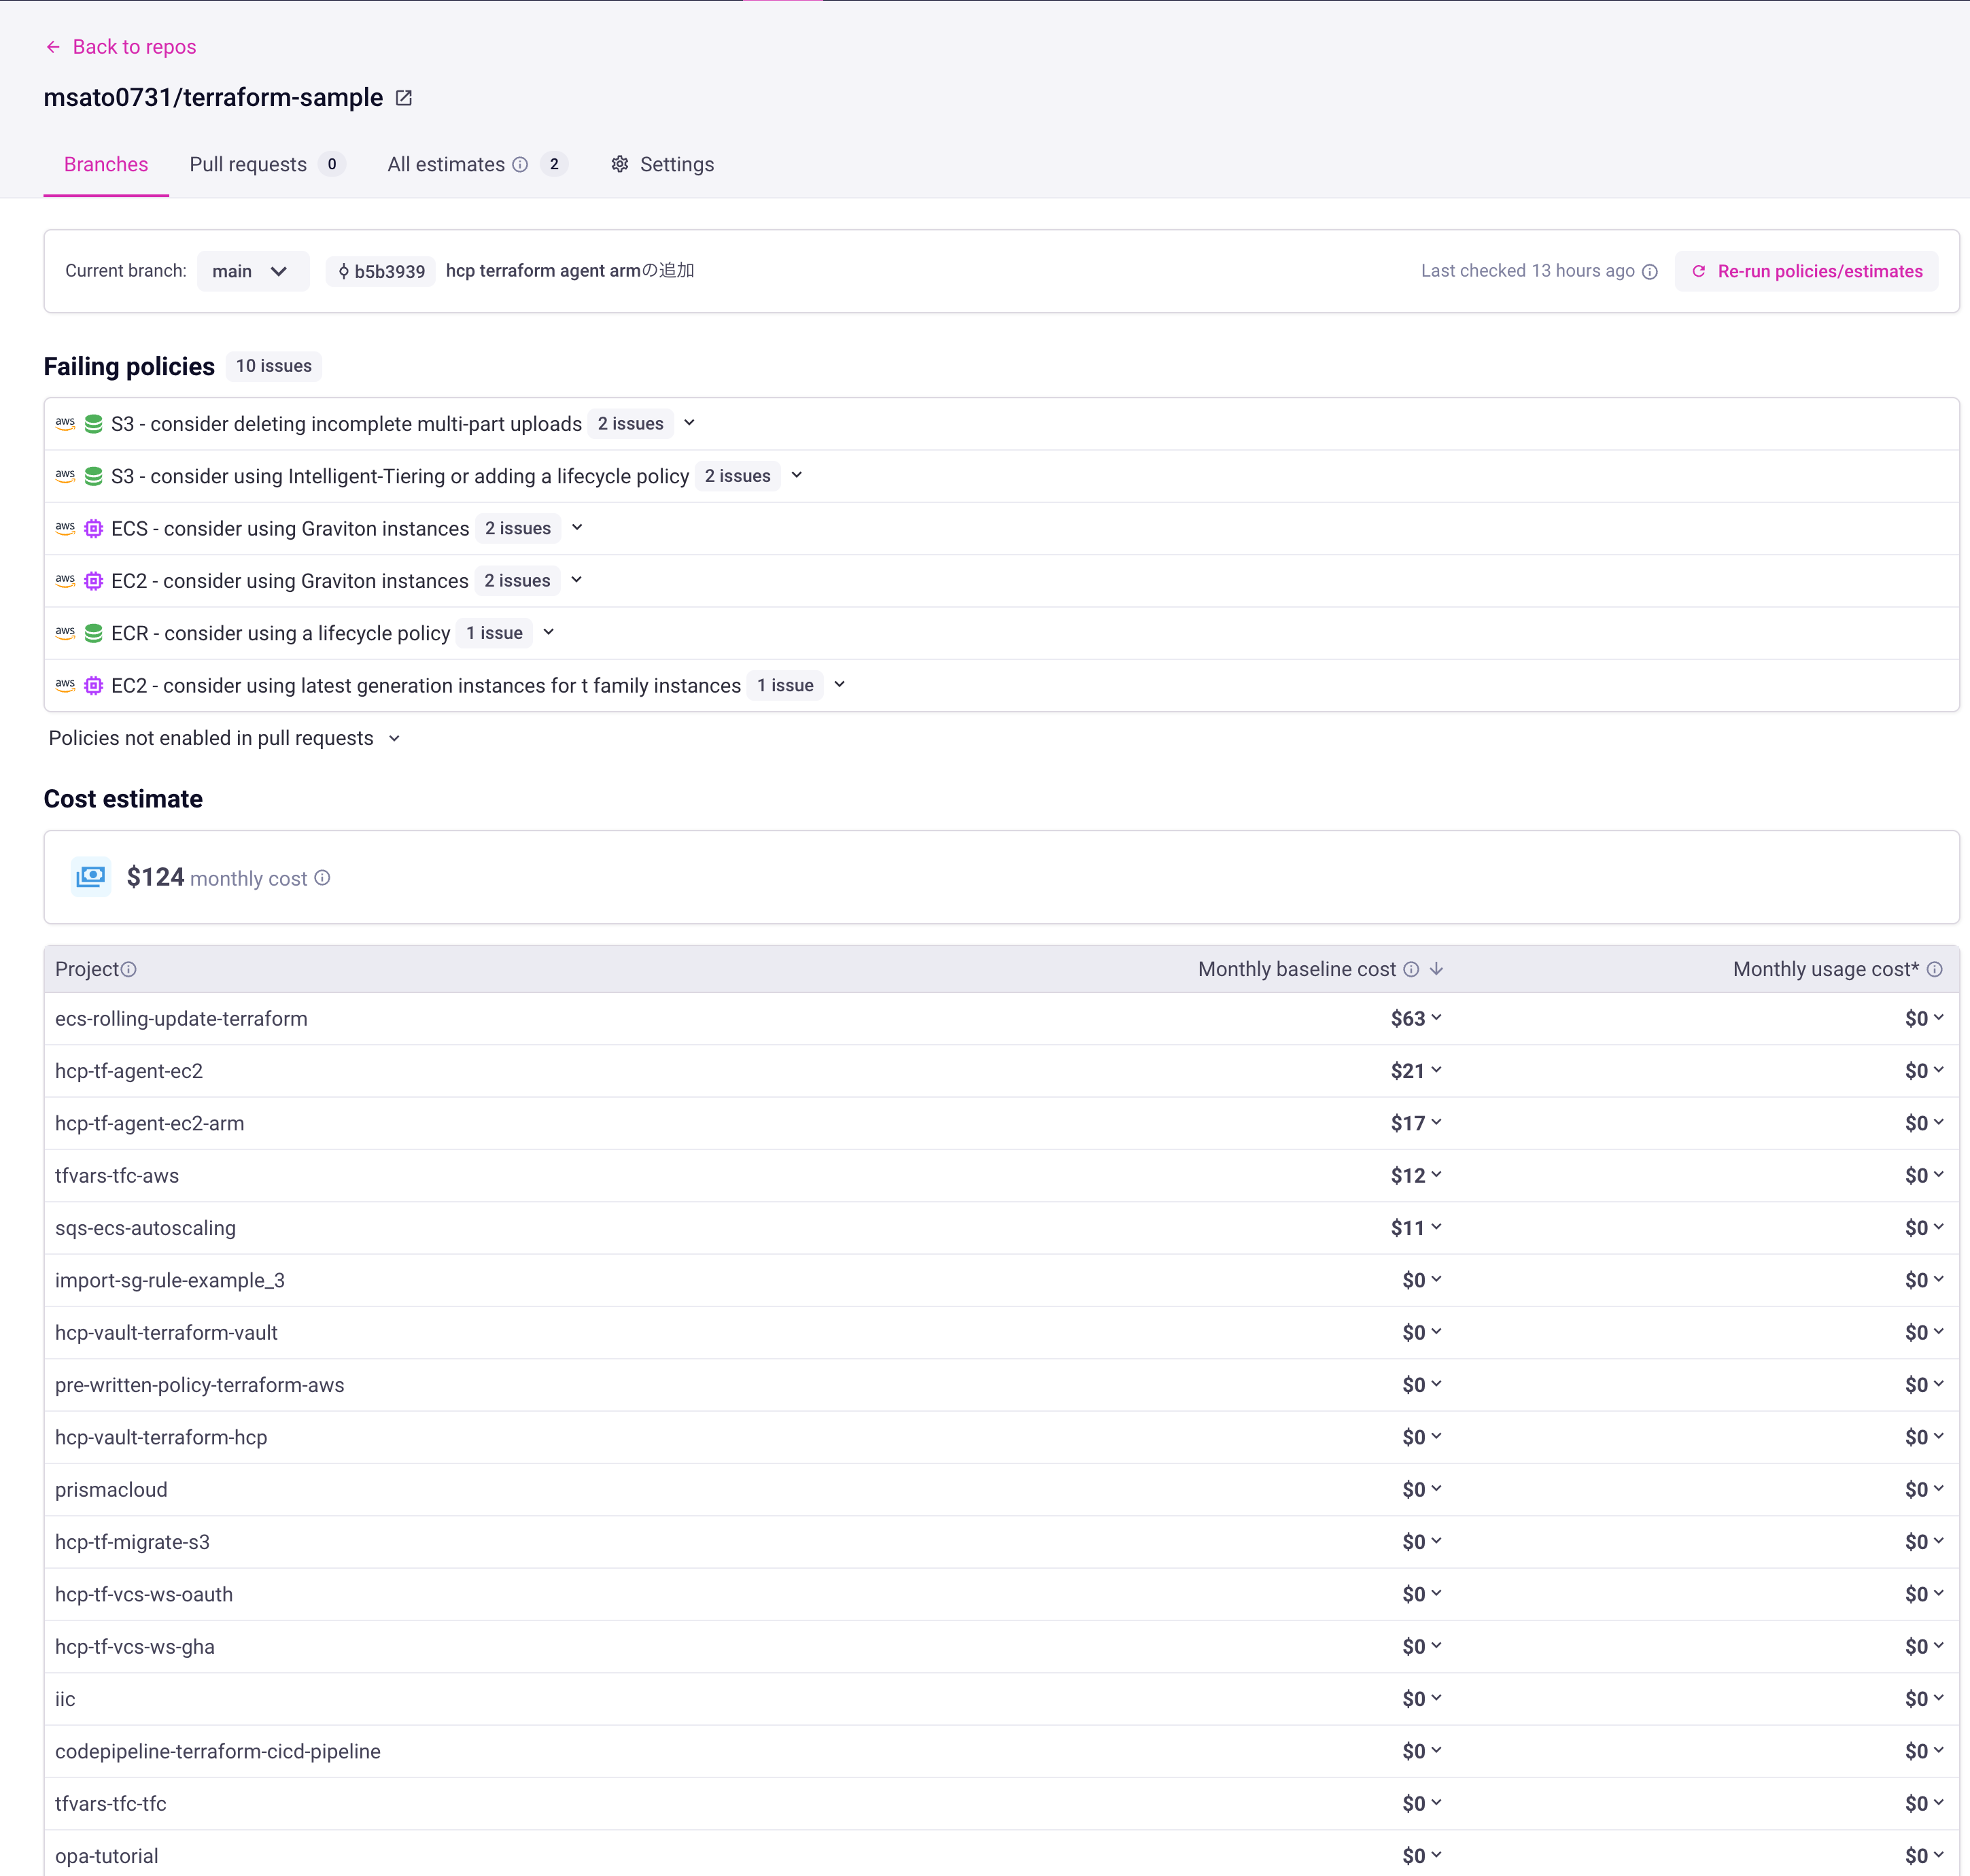Select ecs-rolling-update-terraform project row
Image resolution: width=1970 pixels, height=1876 pixels.
pyautogui.click(x=1001, y=1019)
